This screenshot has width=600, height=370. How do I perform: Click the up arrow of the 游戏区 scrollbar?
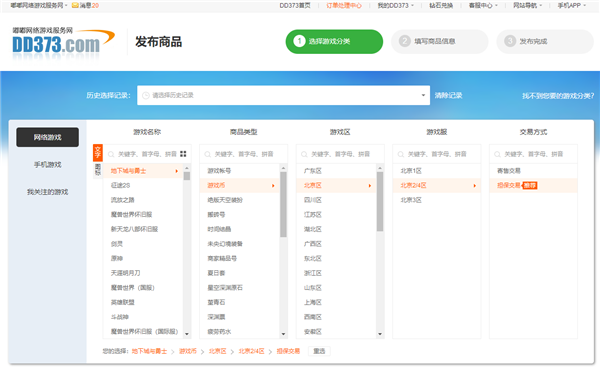point(380,168)
